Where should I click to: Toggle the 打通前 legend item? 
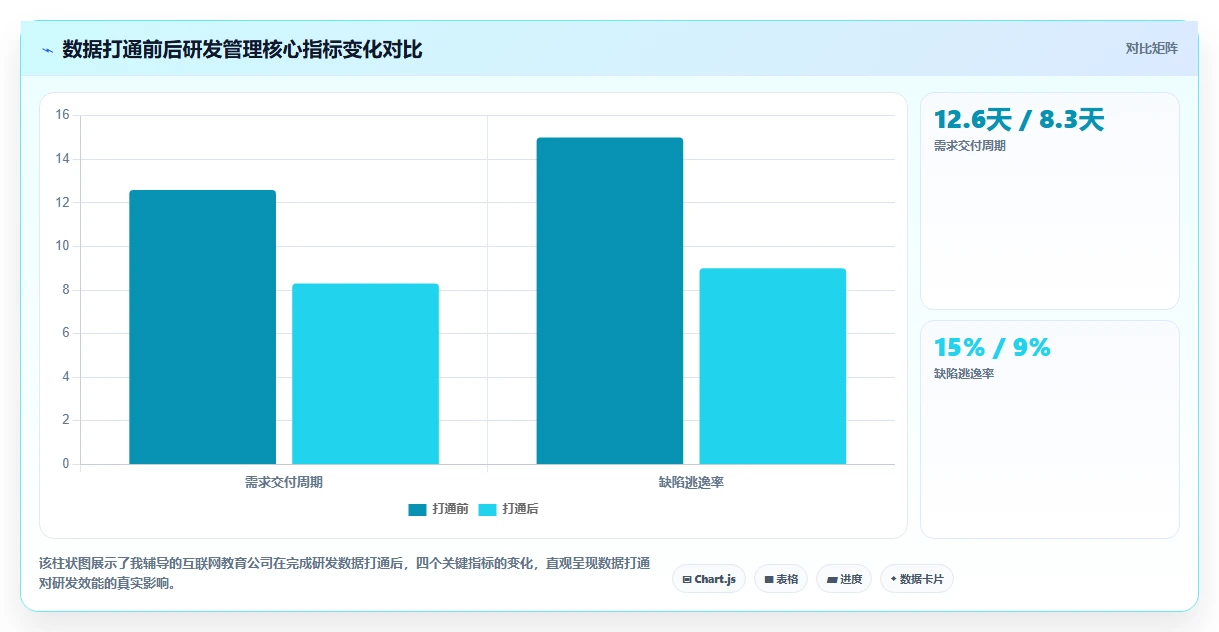[438, 509]
